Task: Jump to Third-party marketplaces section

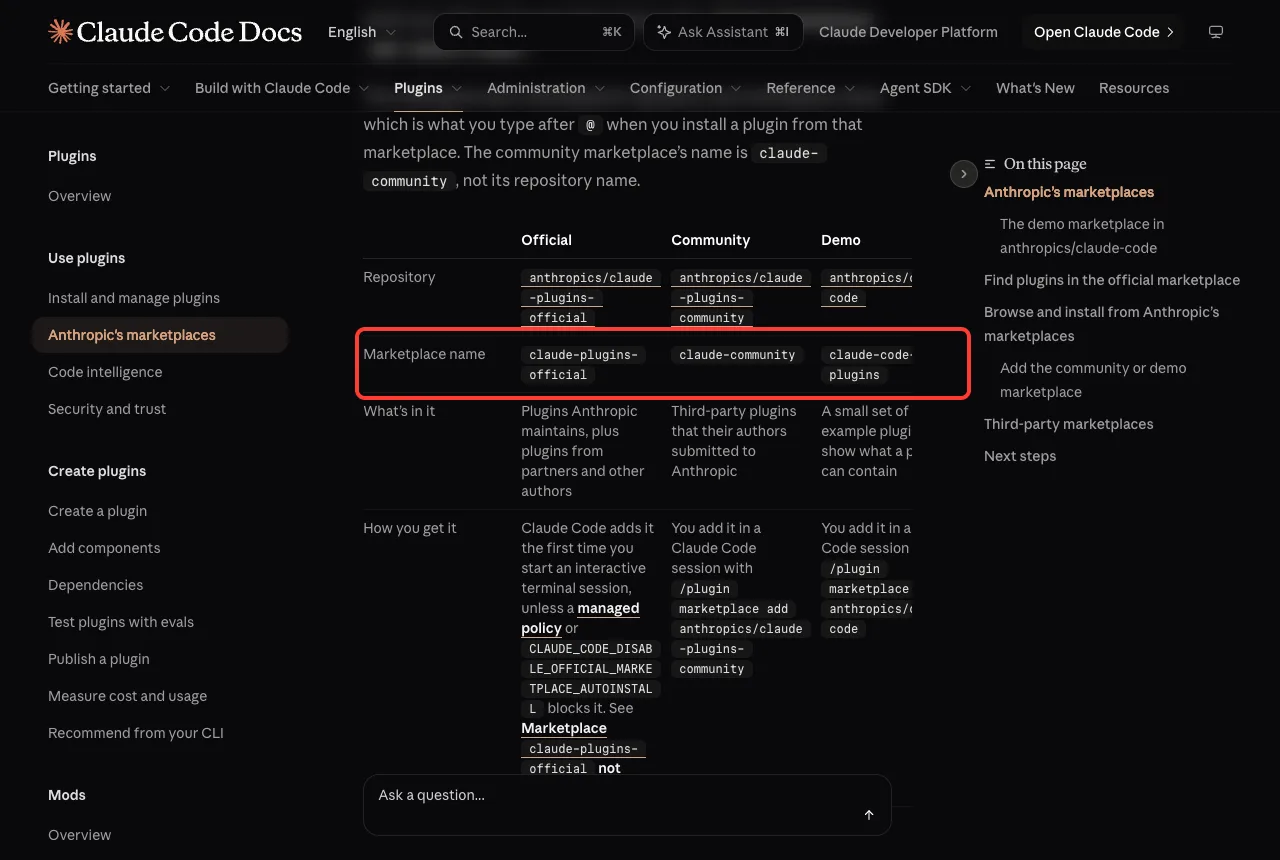Action: pos(1069,424)
